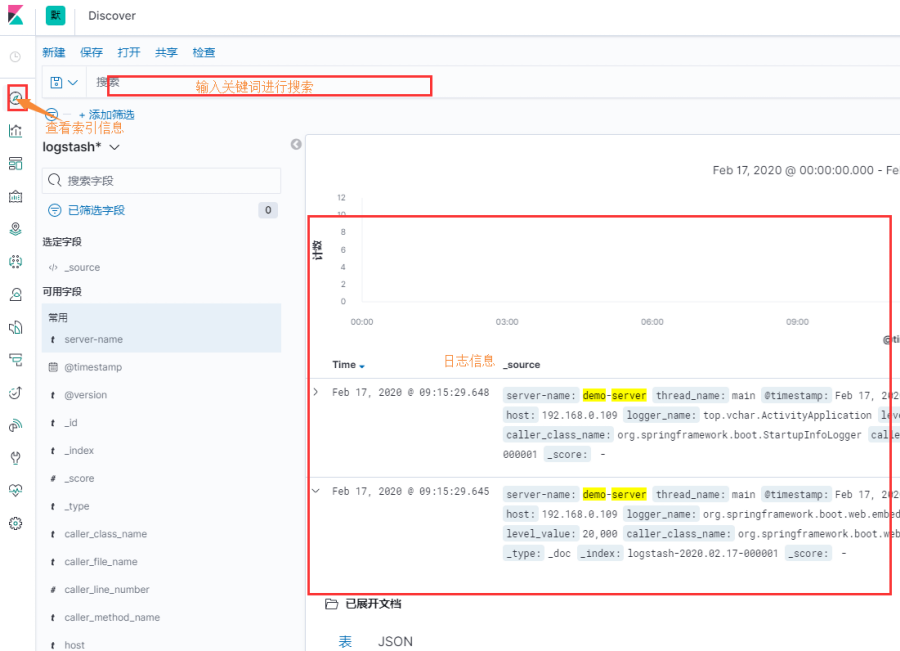
Task: Select caller_method_name field in list
Action: pos(112,618)
